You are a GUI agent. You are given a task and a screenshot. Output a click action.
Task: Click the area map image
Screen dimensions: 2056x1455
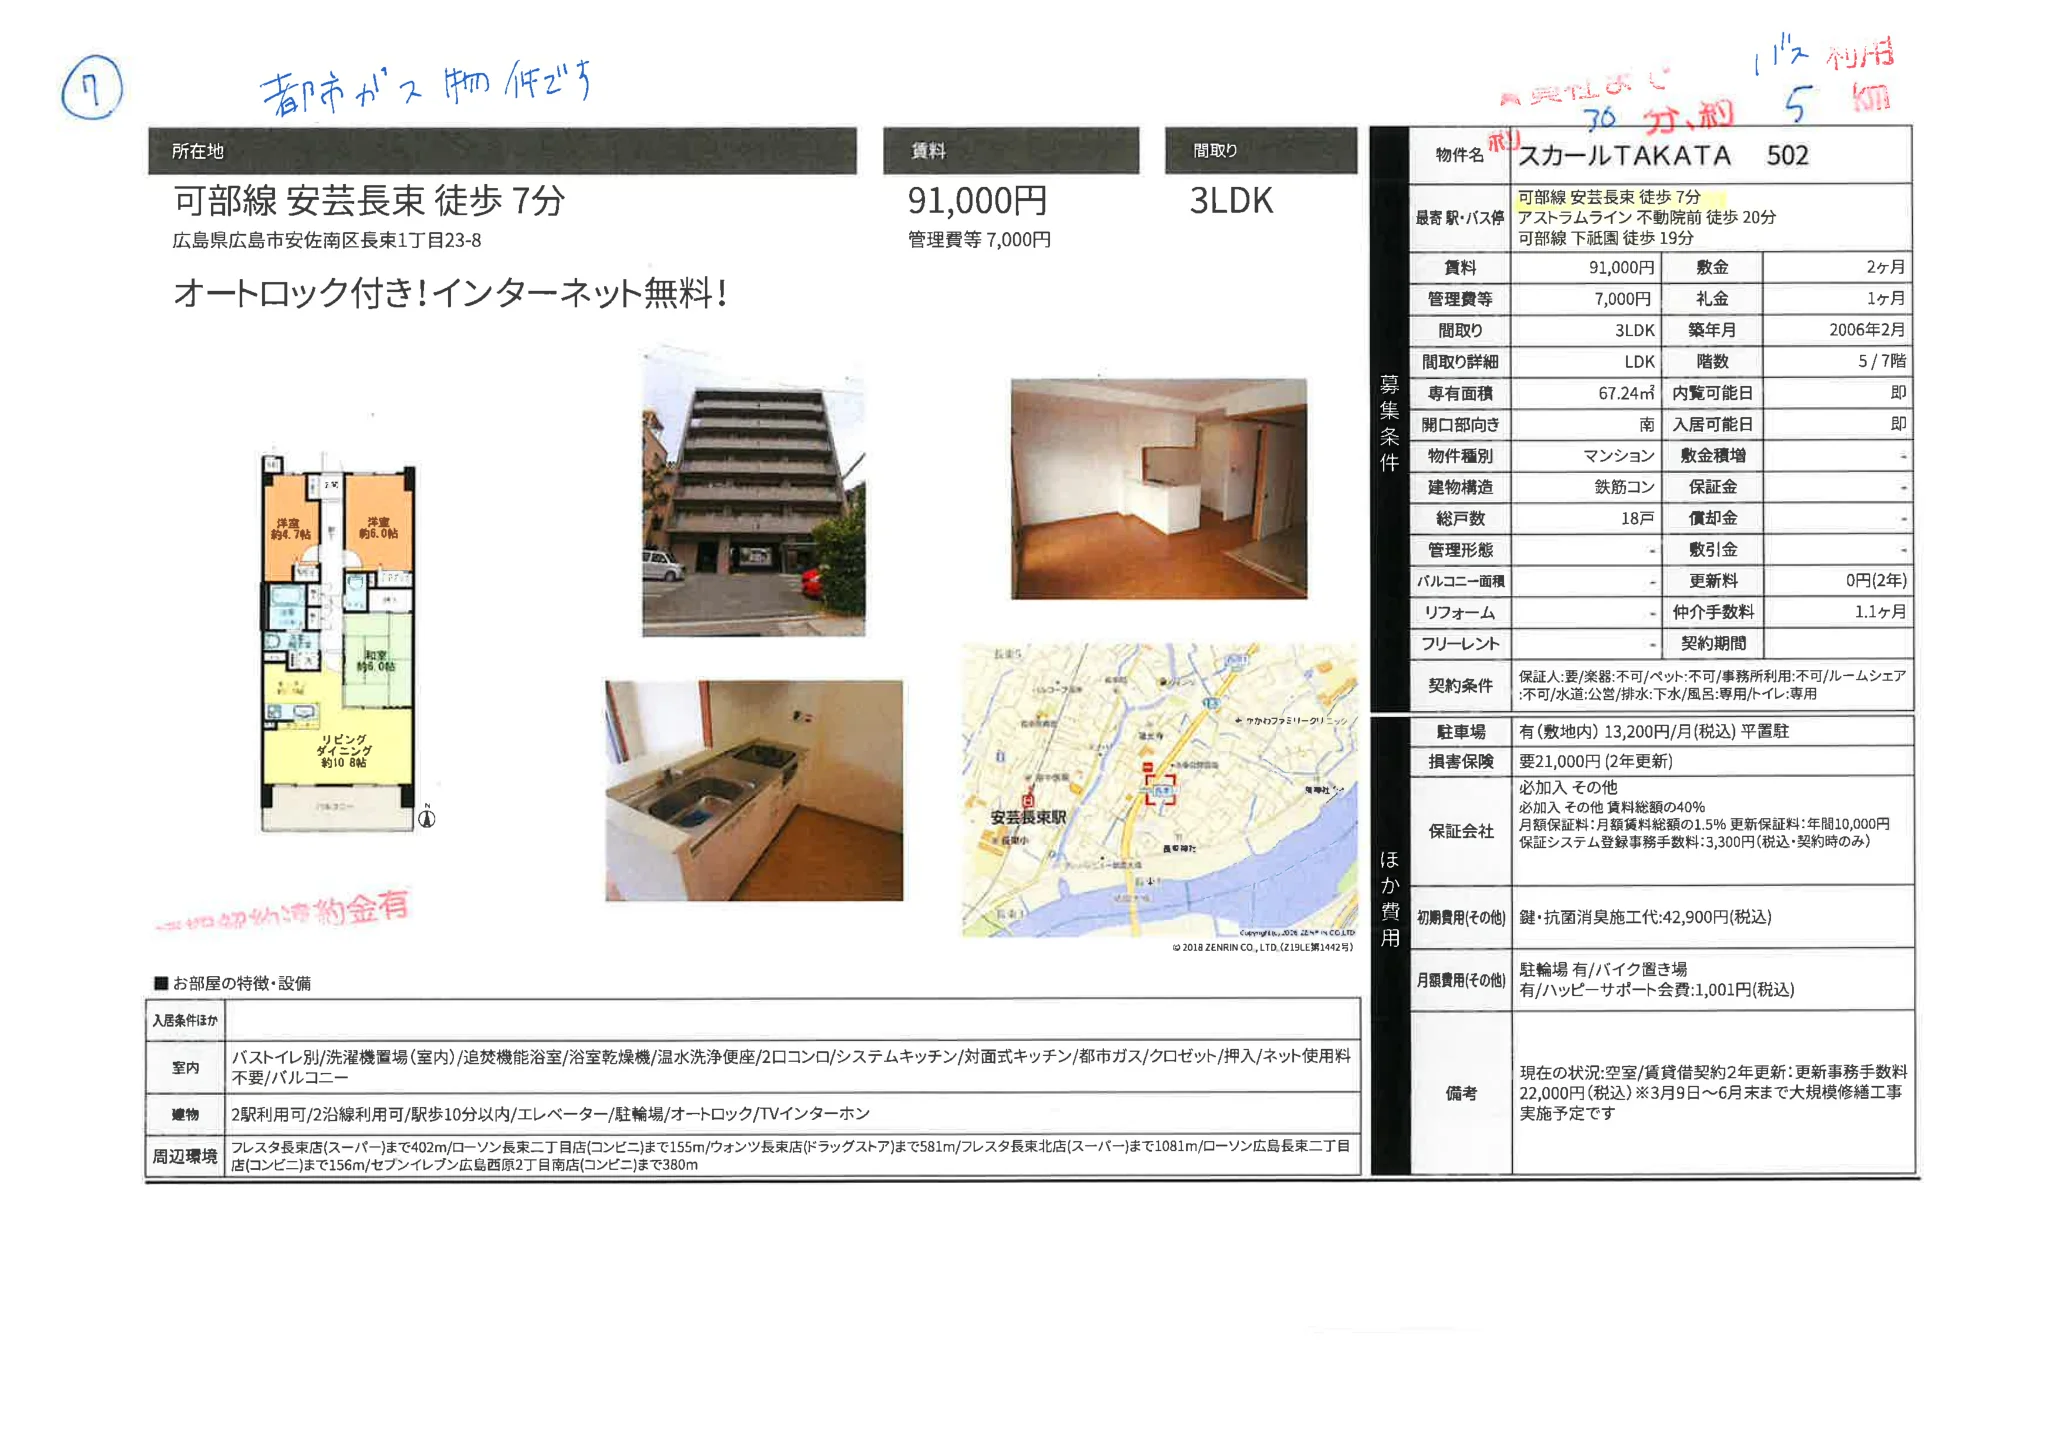point(1159,790)
